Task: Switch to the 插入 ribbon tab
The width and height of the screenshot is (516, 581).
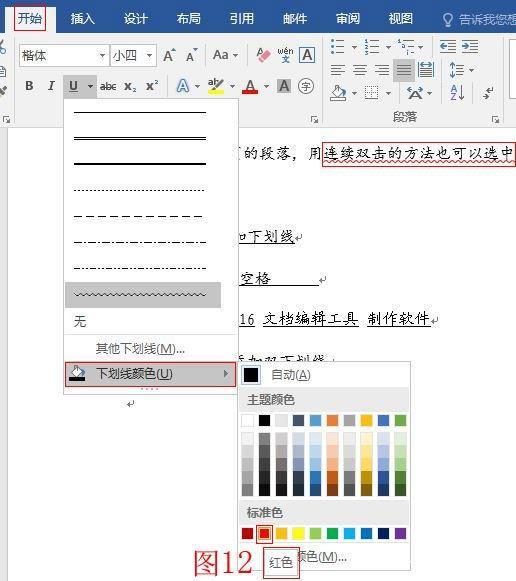Action: click(83, 18)
